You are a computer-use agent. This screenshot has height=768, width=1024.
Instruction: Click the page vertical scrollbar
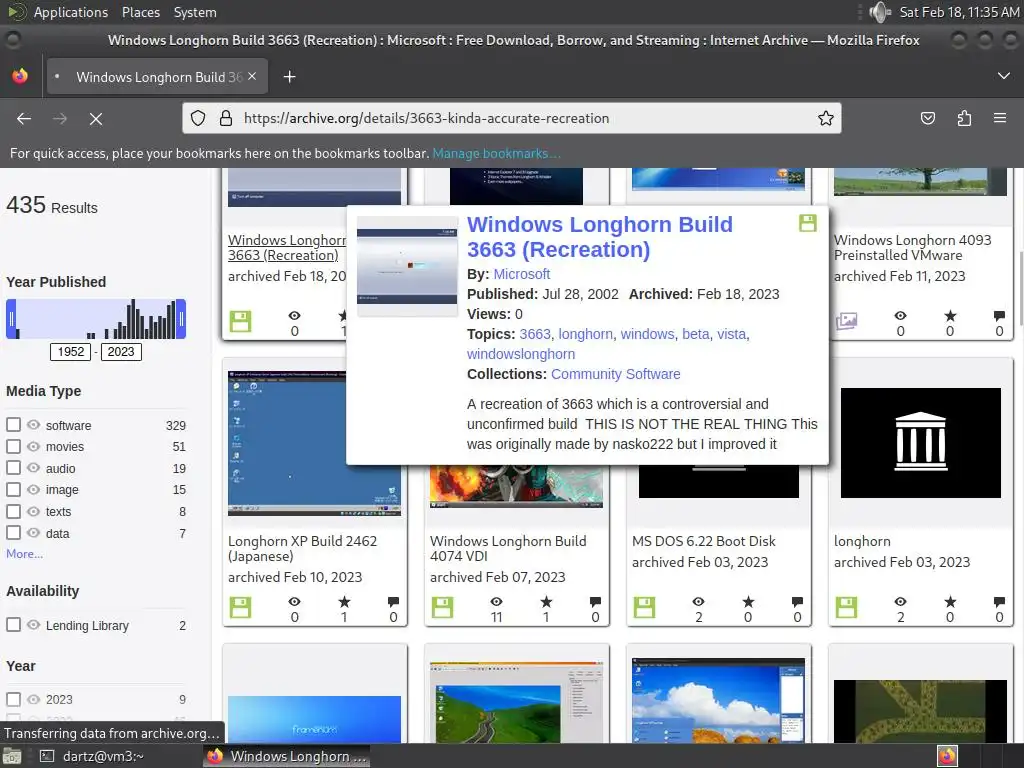[1020, 287]
